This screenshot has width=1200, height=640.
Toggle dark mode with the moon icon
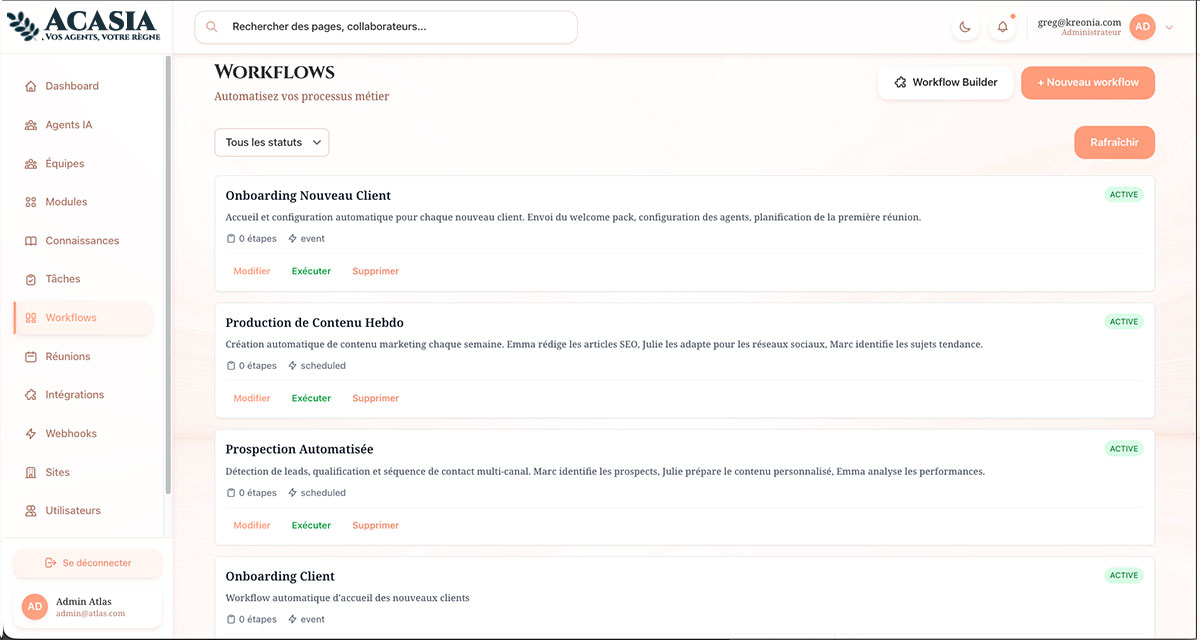(x=965, y=28)
